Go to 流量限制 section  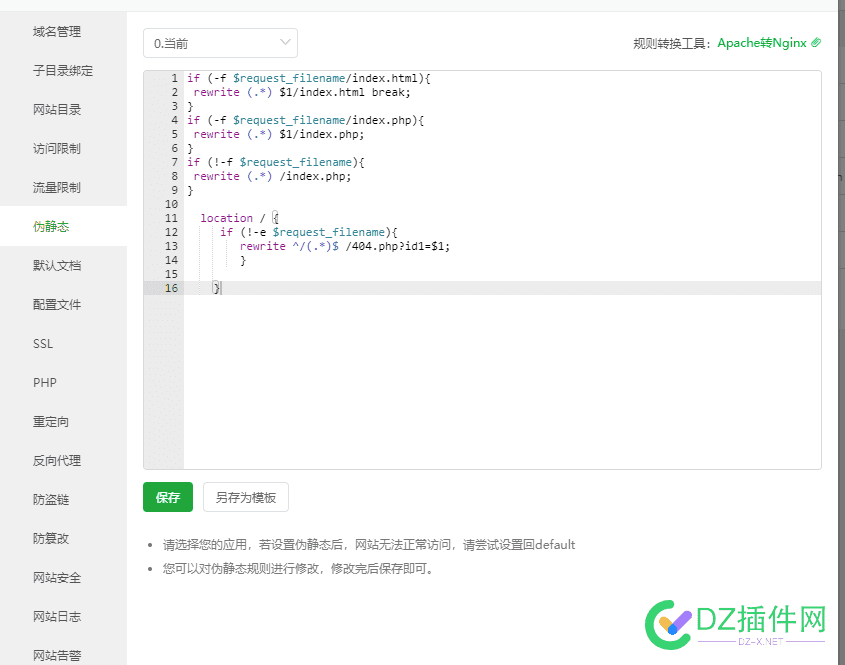coord(57,188)
